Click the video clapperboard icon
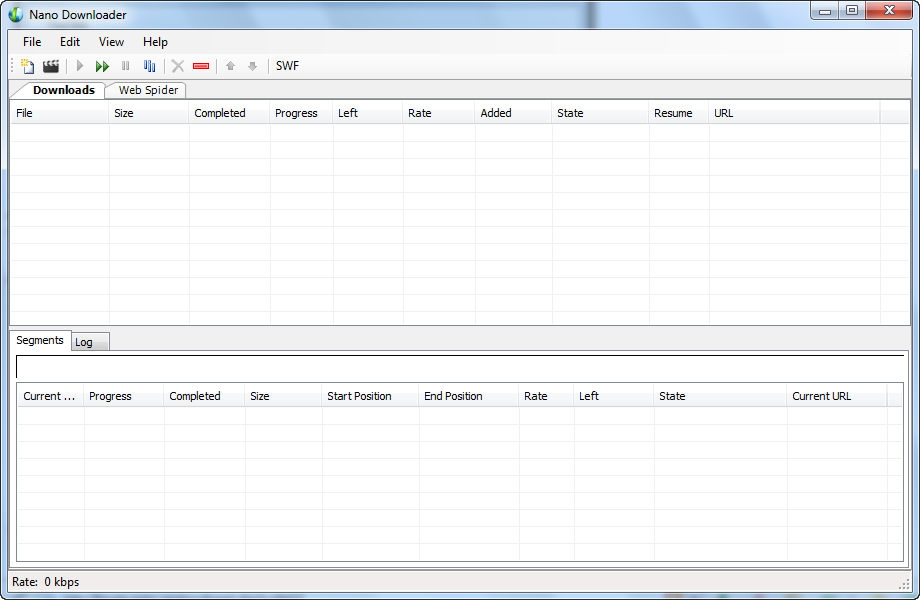This screenshot has width=920, height=600. click(x=51, y=66)
